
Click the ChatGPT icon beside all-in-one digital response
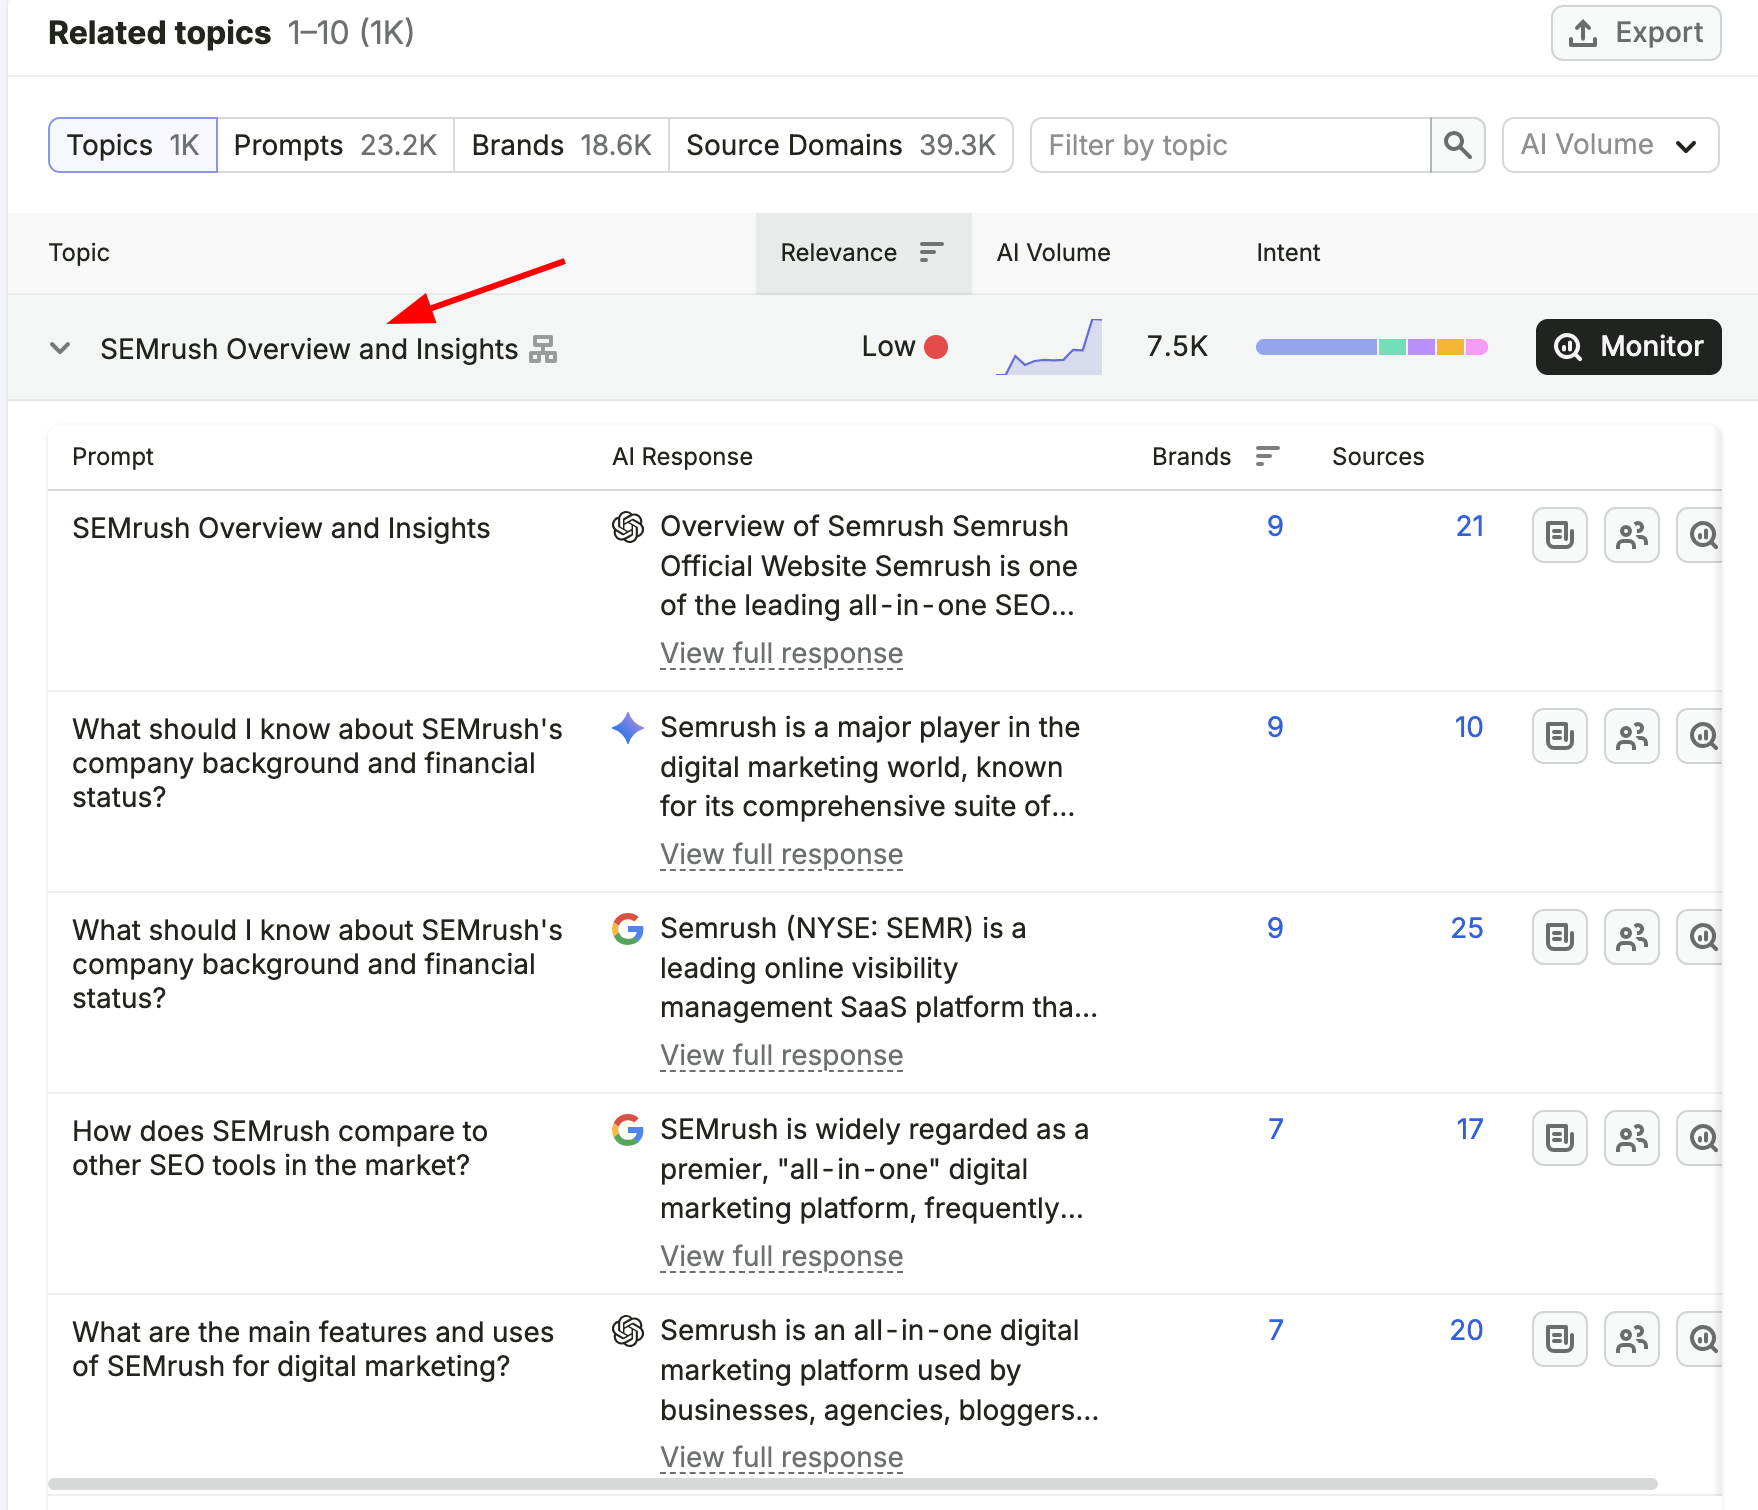(628, 1331)
